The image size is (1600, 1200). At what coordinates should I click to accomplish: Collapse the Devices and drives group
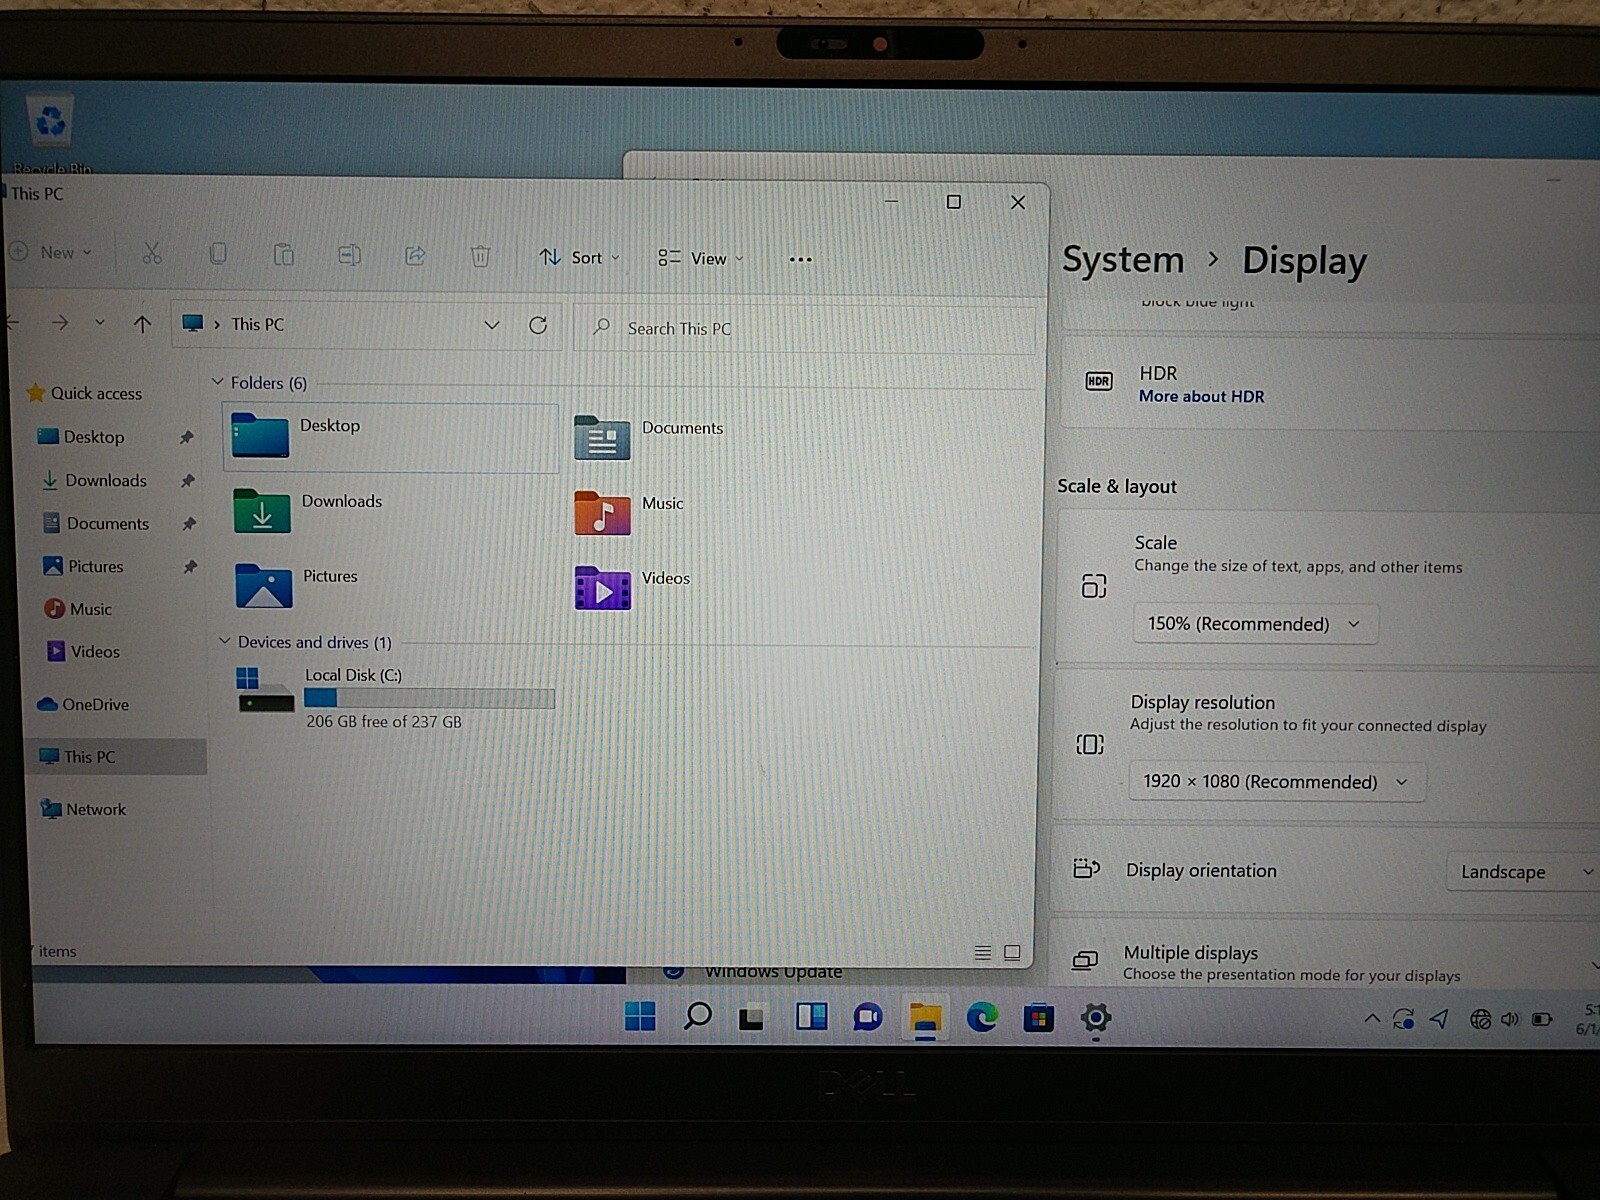[225, 641]
